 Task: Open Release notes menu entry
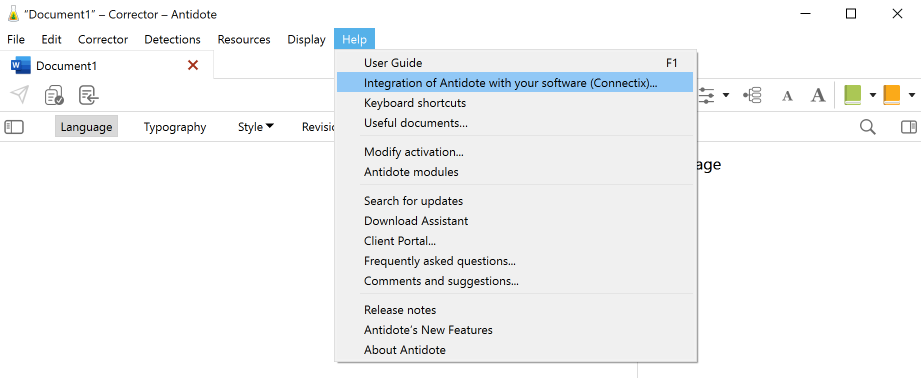[x=515, y=309]
